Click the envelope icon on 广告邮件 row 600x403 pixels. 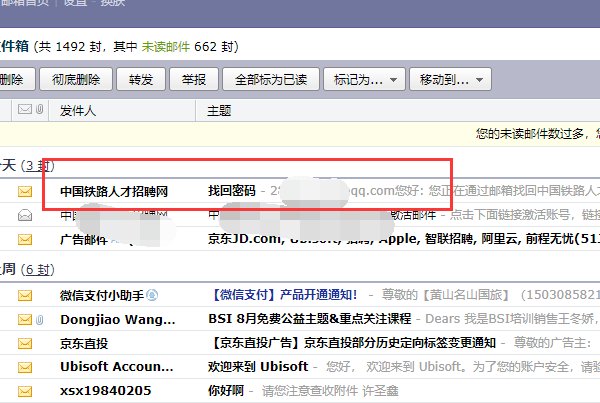pyautogui.click(x=25, y=240)
